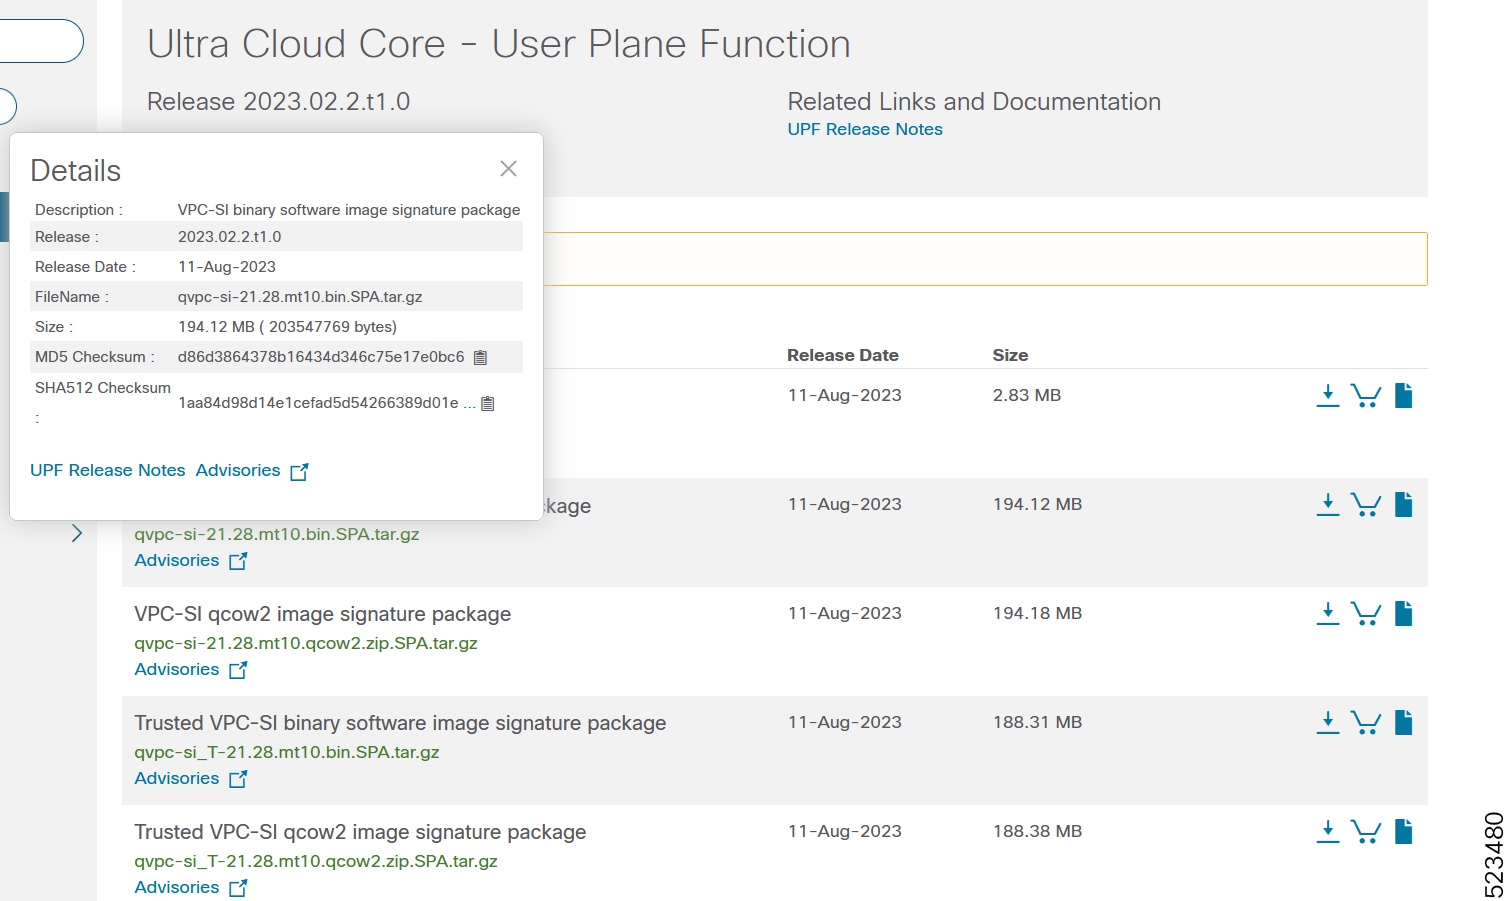Close the Details popup
1505x901 pixels.
click(508, 169)
